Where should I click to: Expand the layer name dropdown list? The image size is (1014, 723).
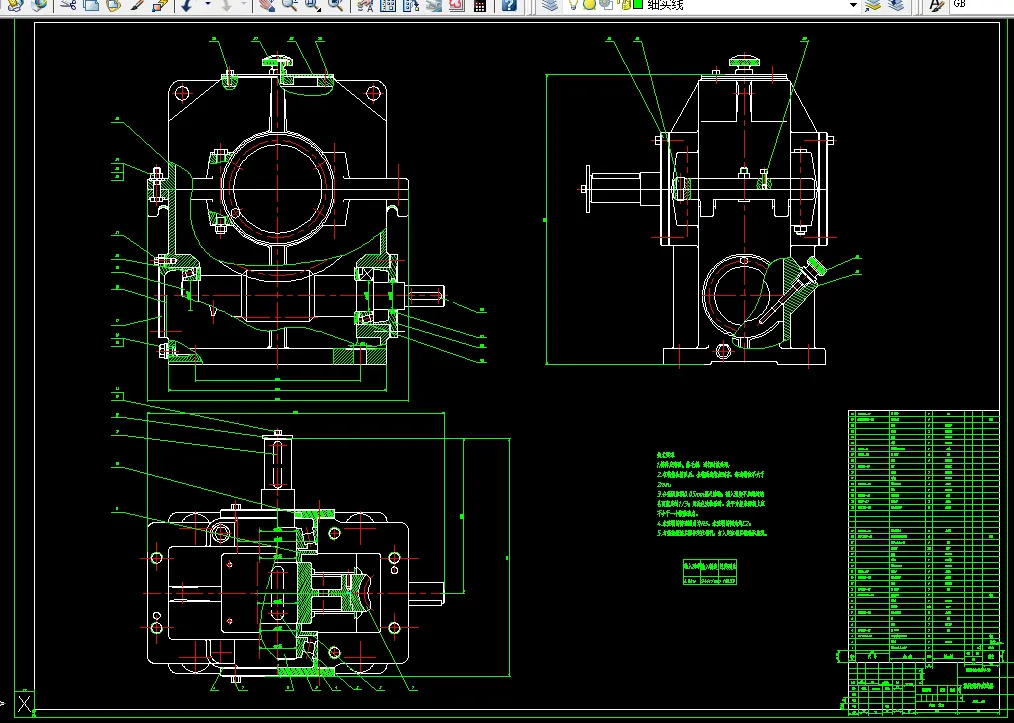pos(853,5)
